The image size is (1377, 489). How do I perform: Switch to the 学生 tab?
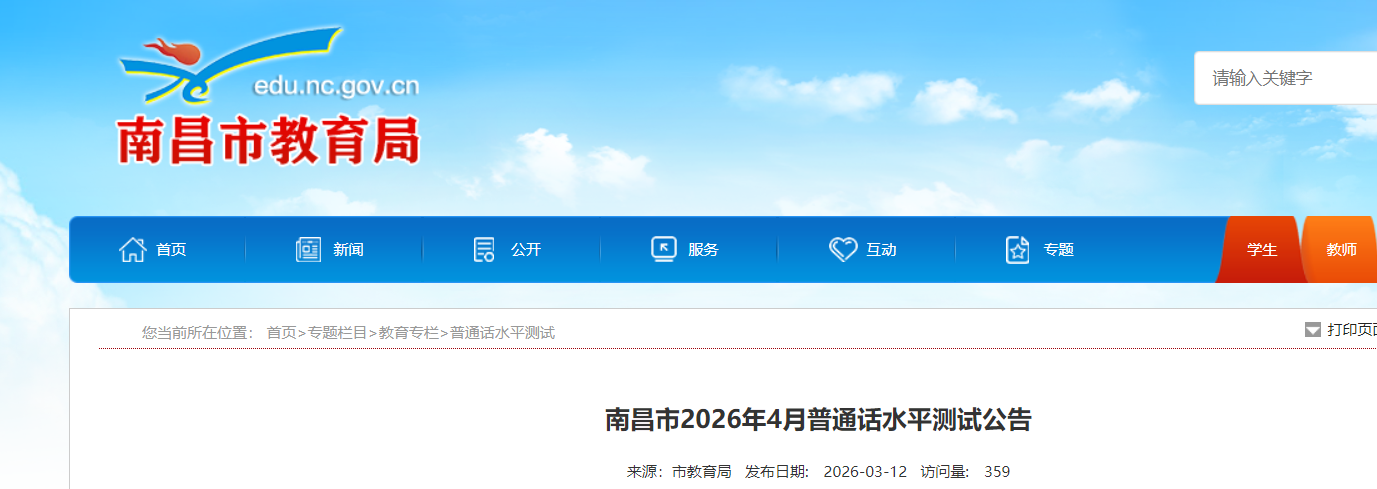(x=1262, y=250)
